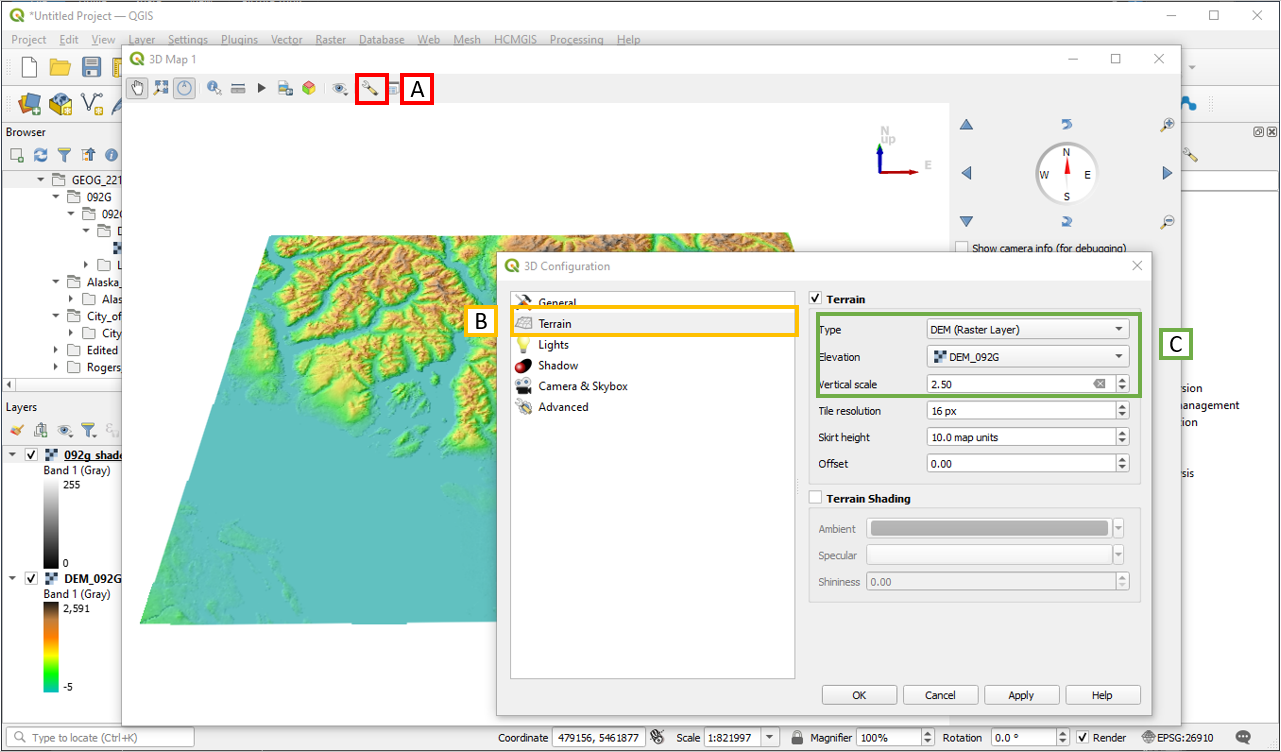Toggle the Show camera info checkbox
This screenshot has width=1281, height=752.
click(962, 248)
